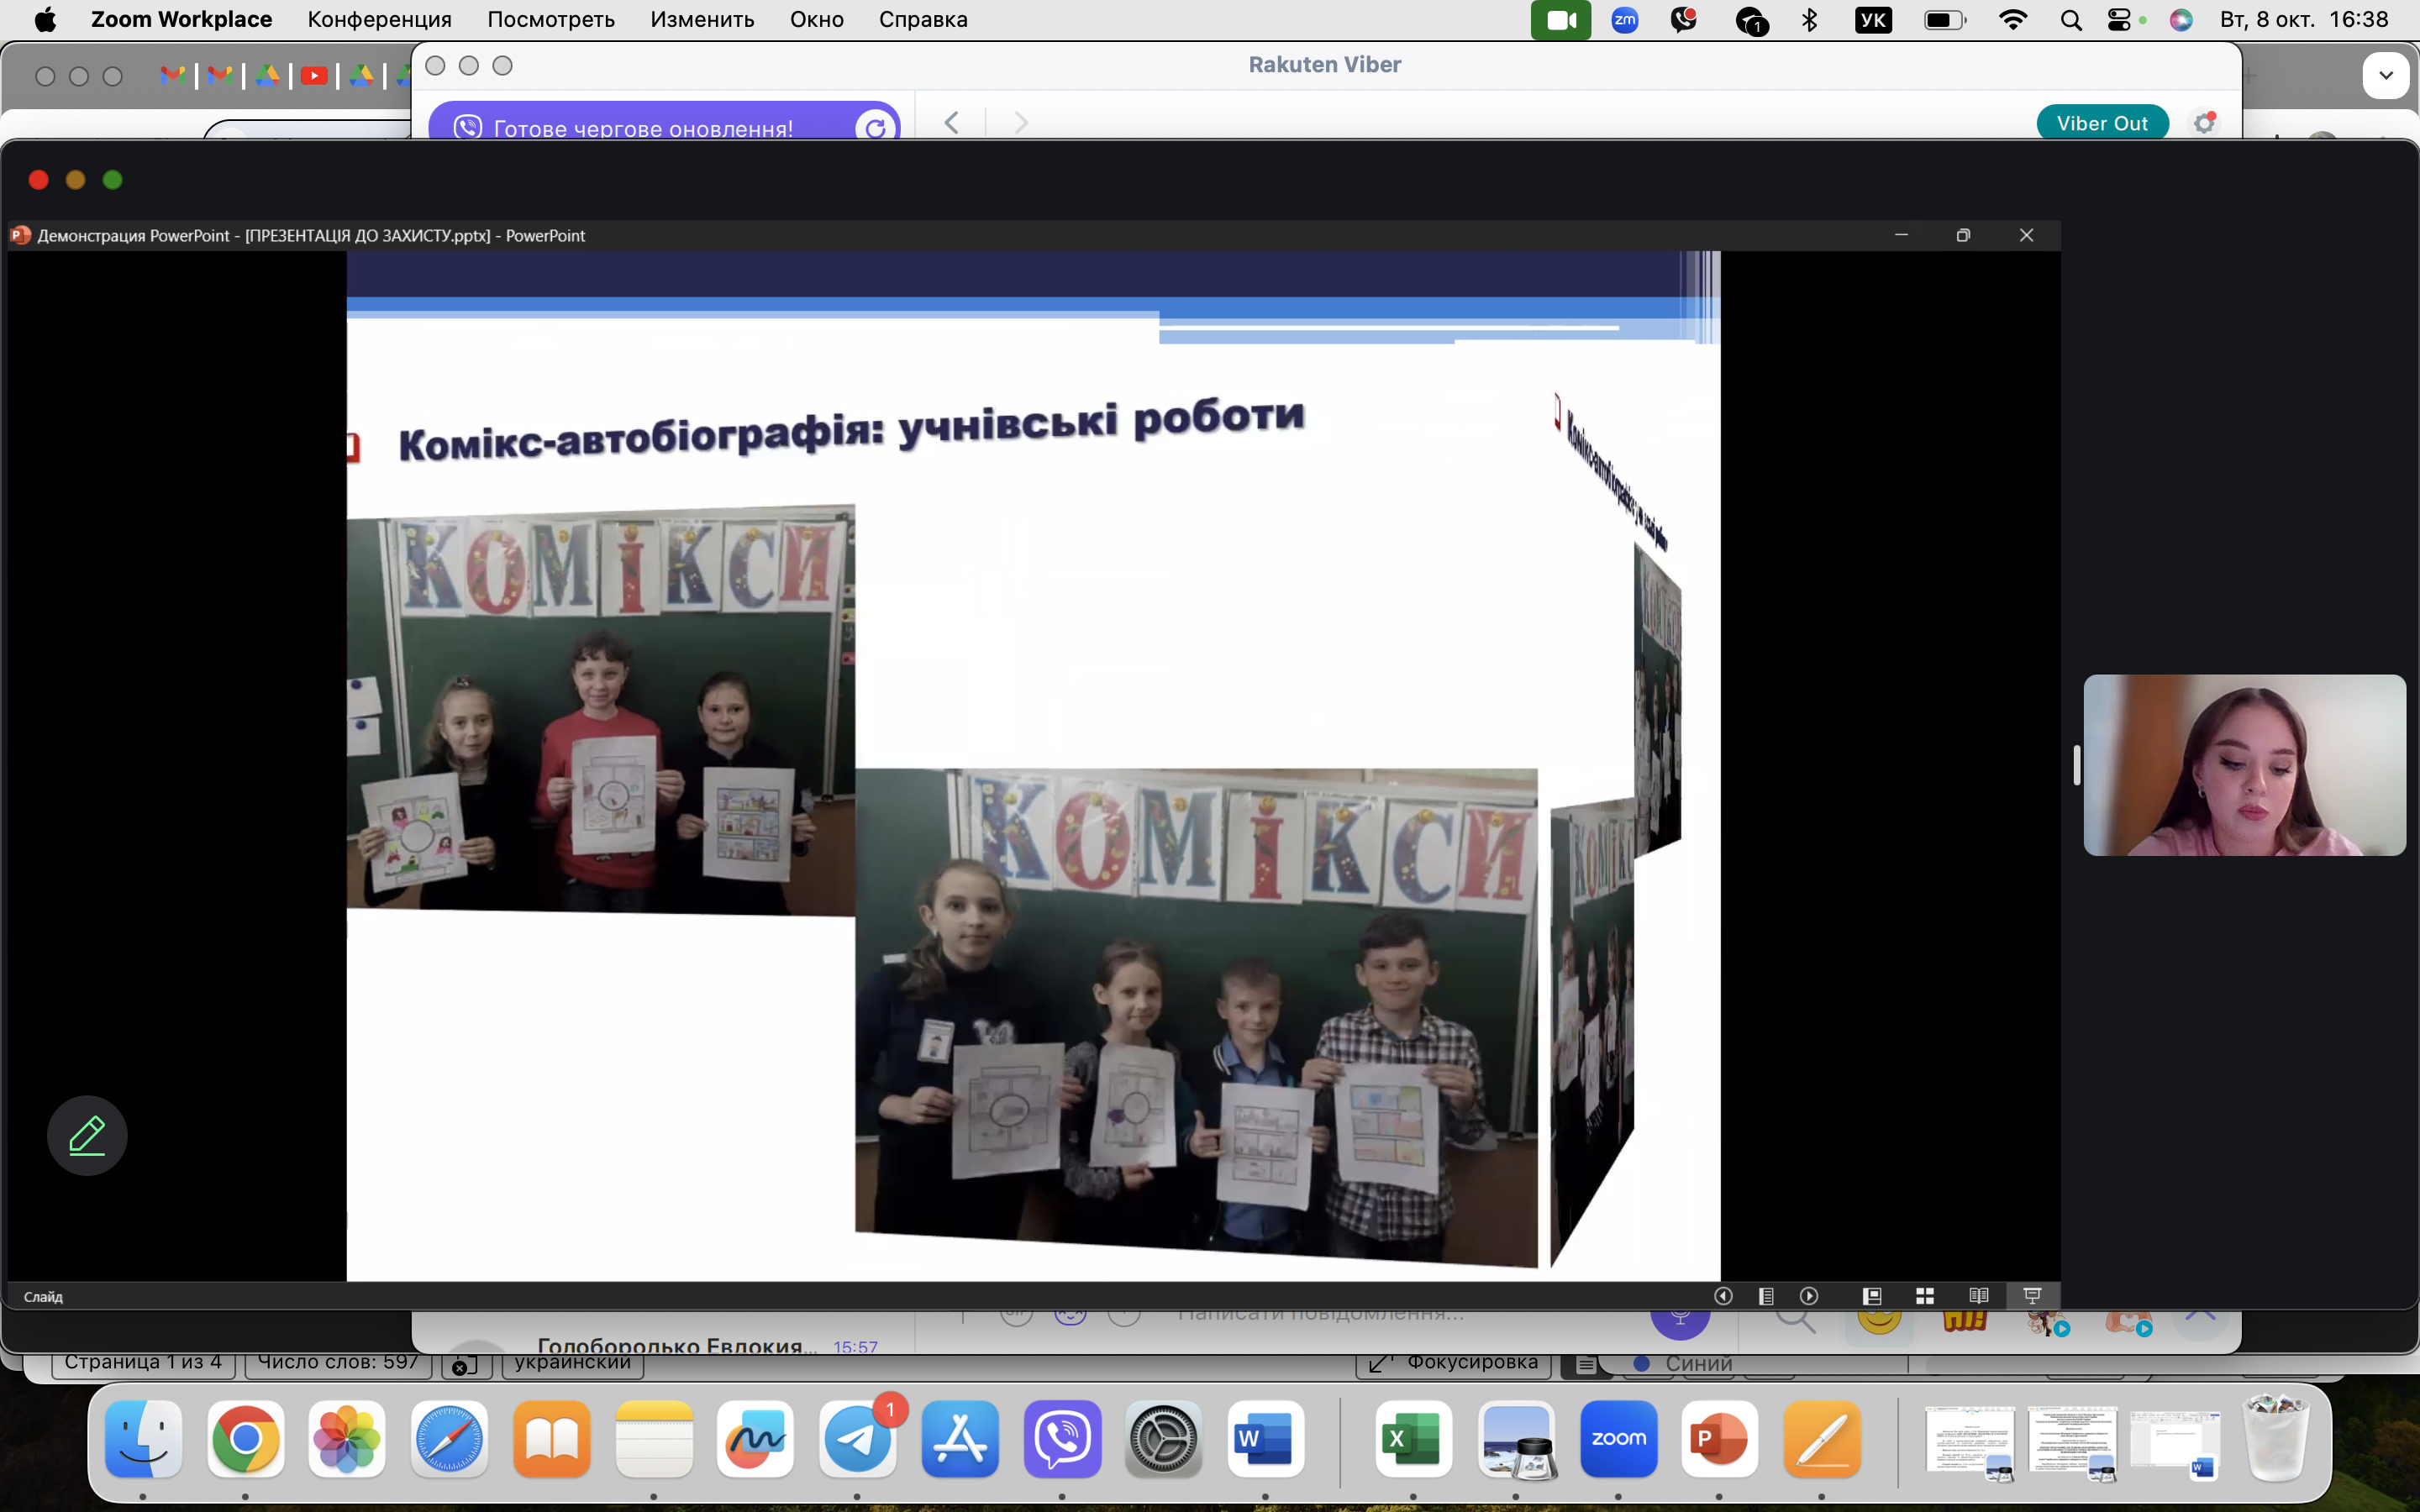Open Notes app from the Dock

654,1439
